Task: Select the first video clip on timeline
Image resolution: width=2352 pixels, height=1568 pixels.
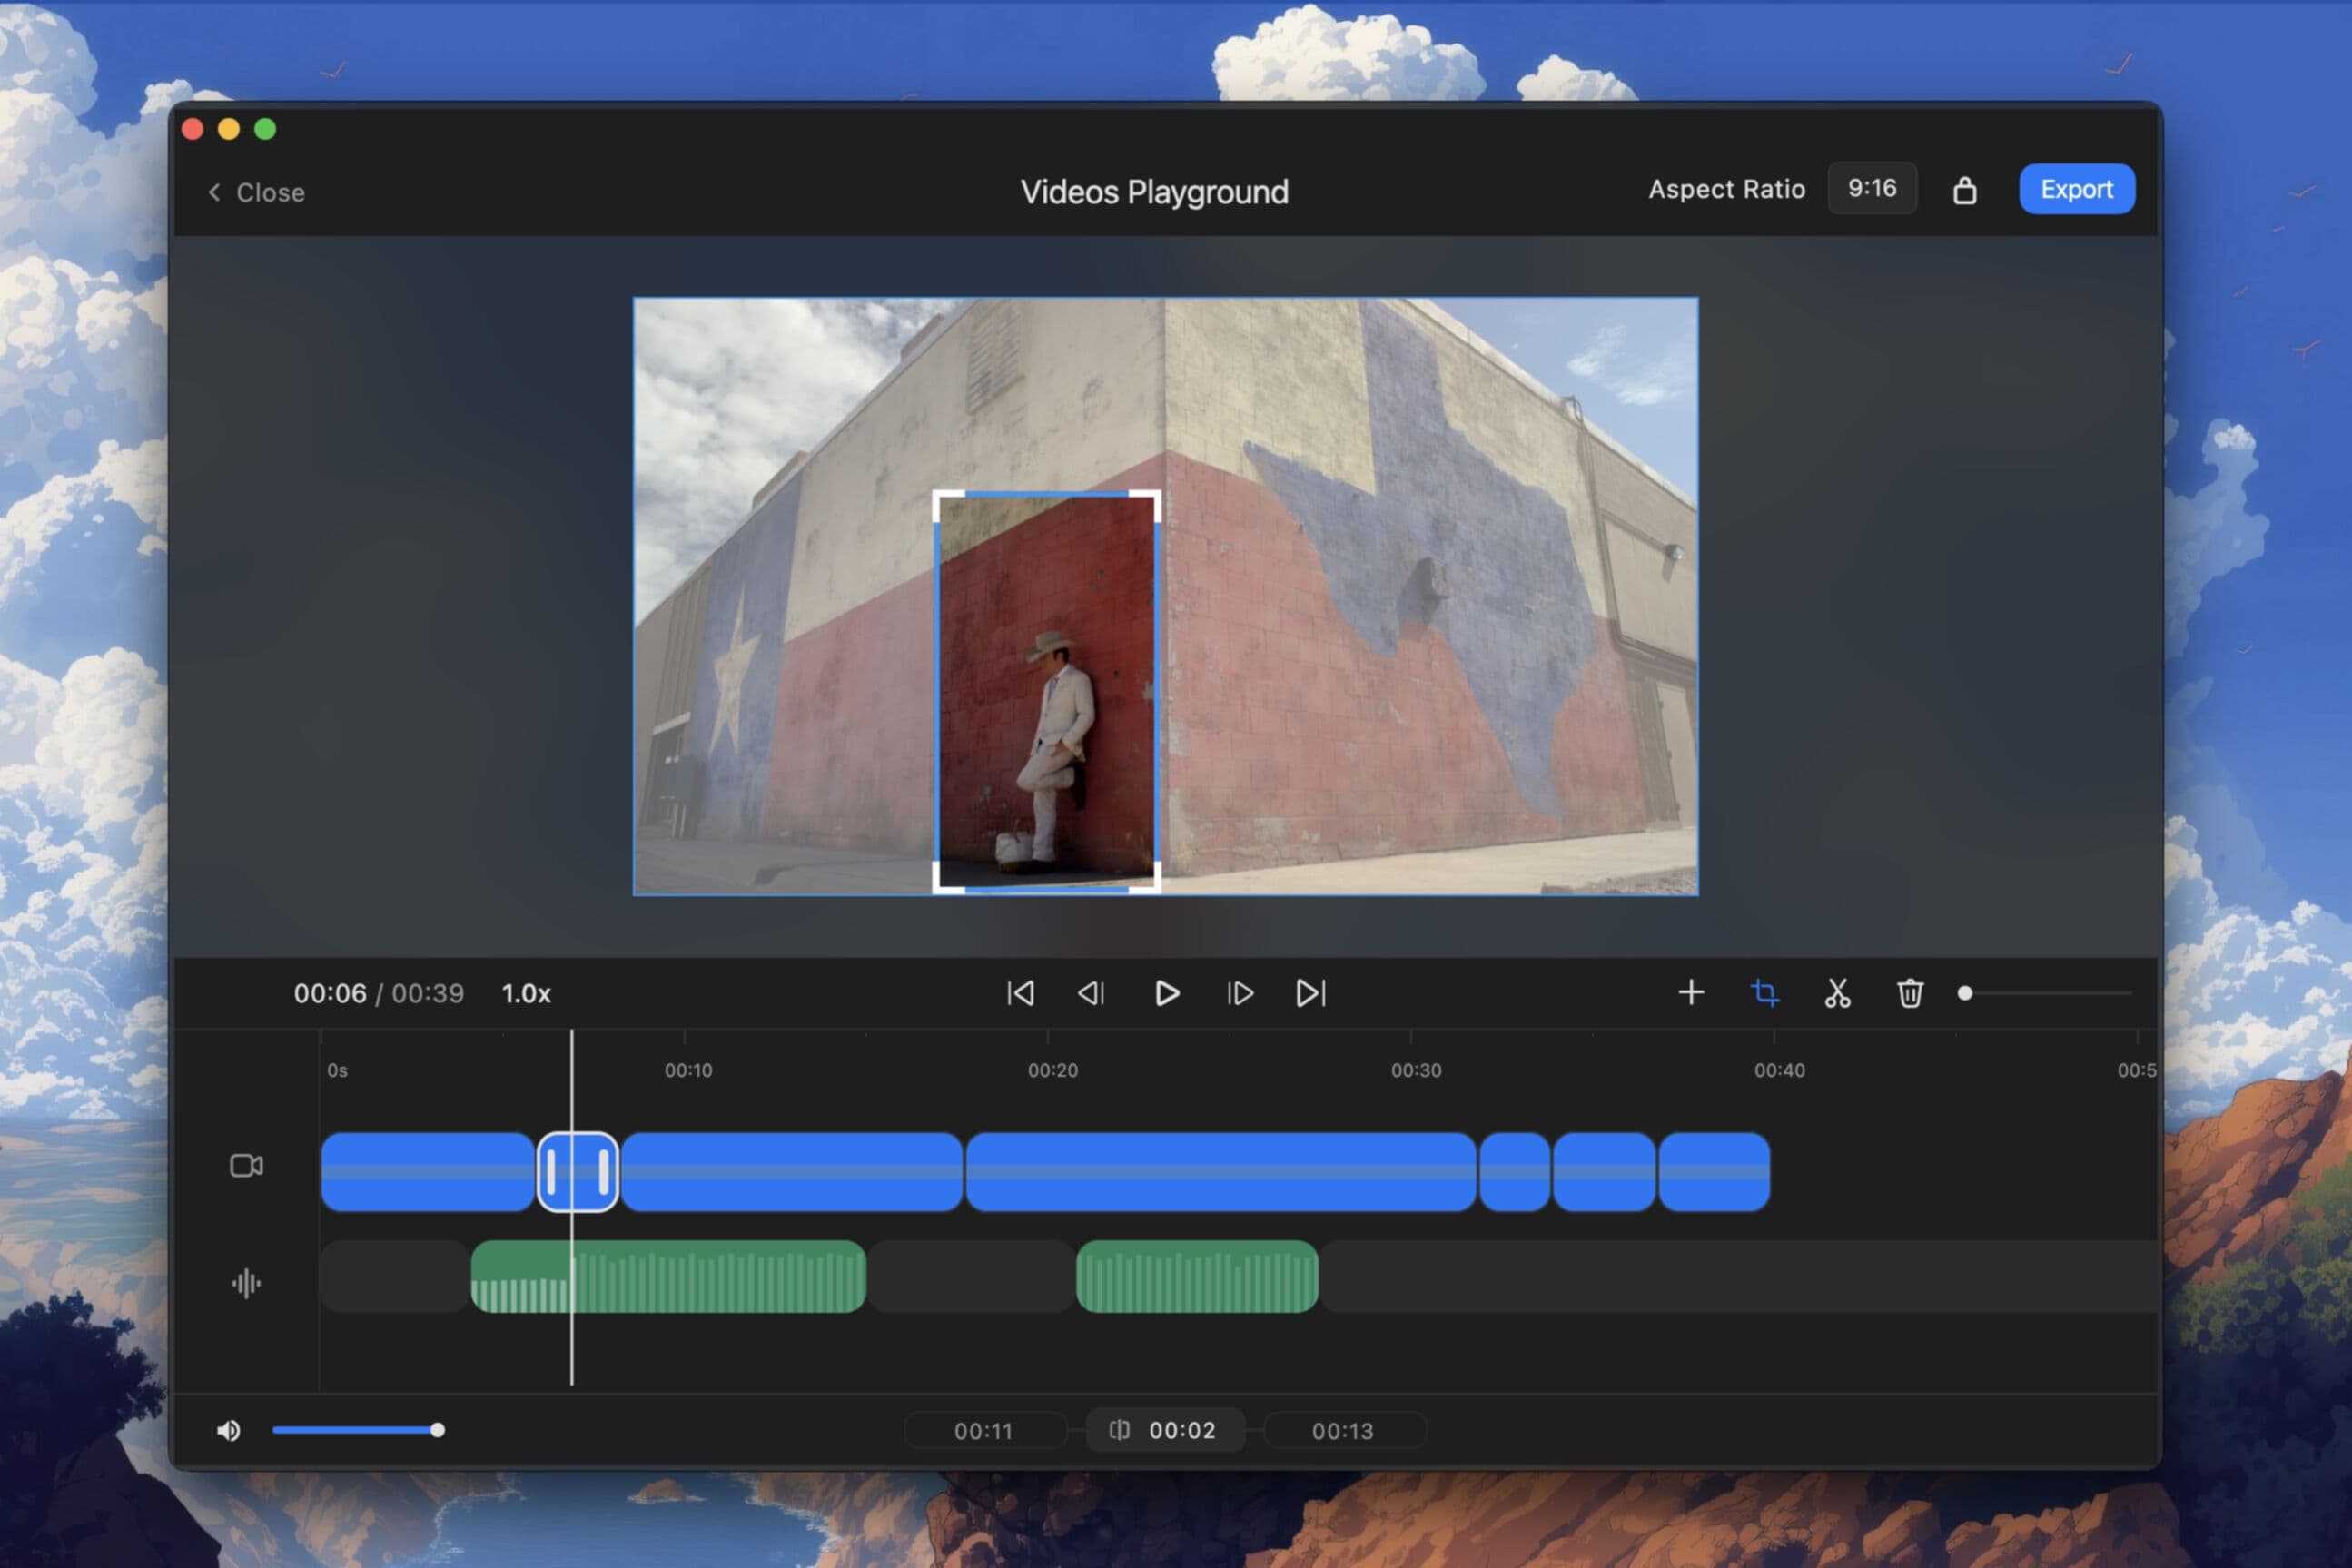Action: click(427, 1172)
